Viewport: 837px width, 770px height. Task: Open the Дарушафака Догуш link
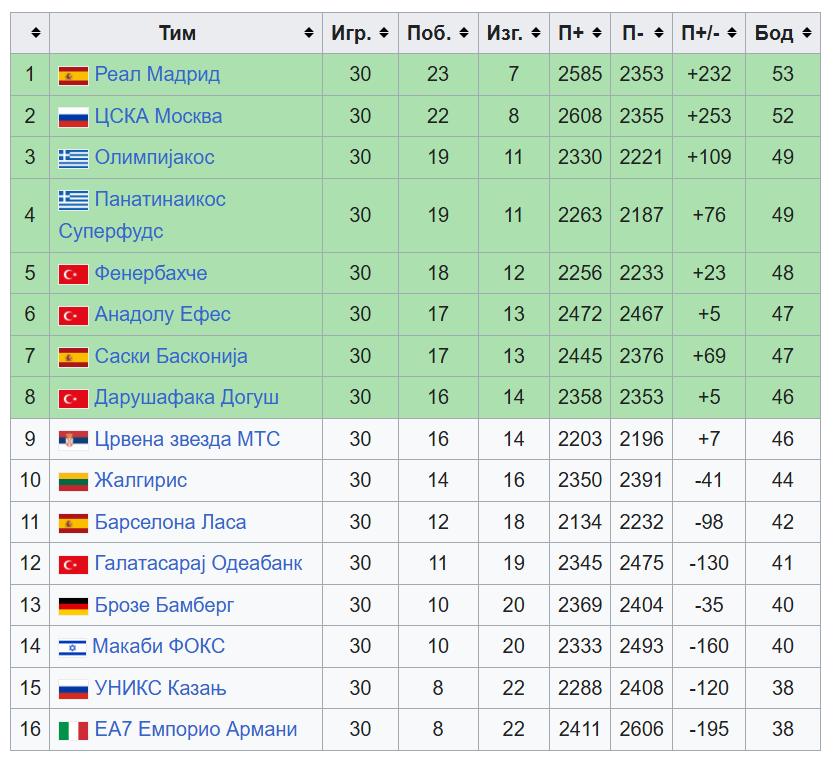pyautogui.click(x=186, y=397)
